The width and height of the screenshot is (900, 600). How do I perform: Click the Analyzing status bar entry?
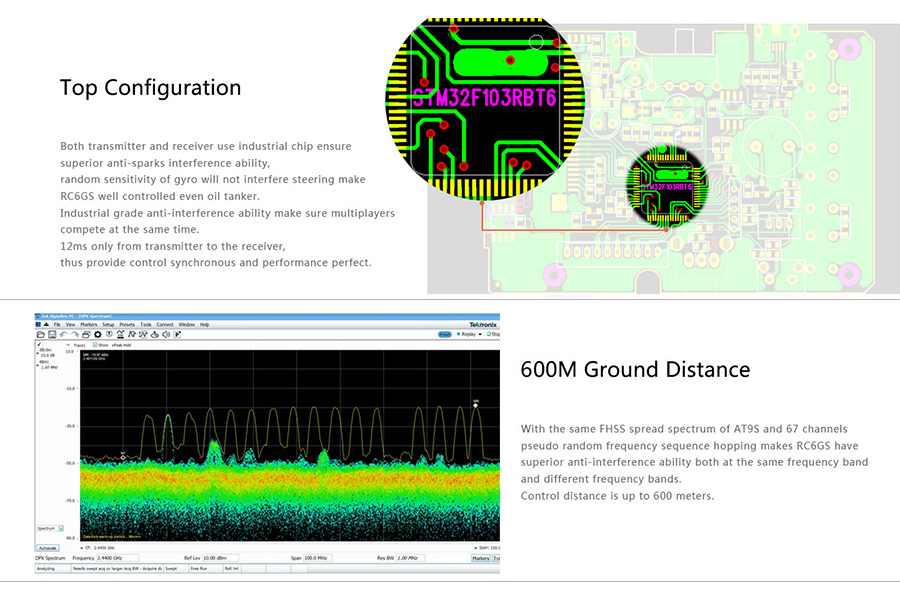point(53,568)
